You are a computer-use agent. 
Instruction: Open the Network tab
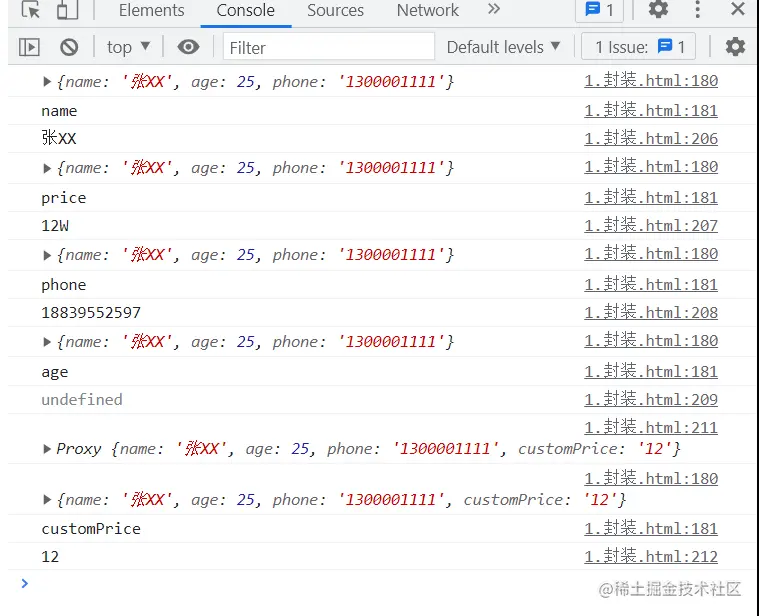427,10
